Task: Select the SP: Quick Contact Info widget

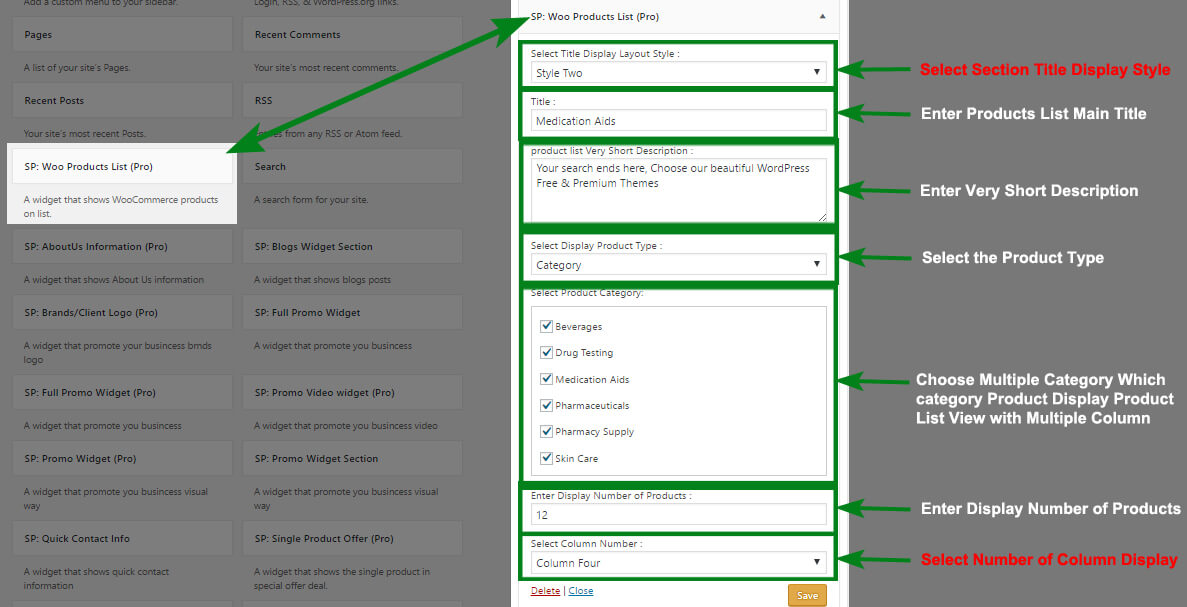Action: (x=123, y=539)
